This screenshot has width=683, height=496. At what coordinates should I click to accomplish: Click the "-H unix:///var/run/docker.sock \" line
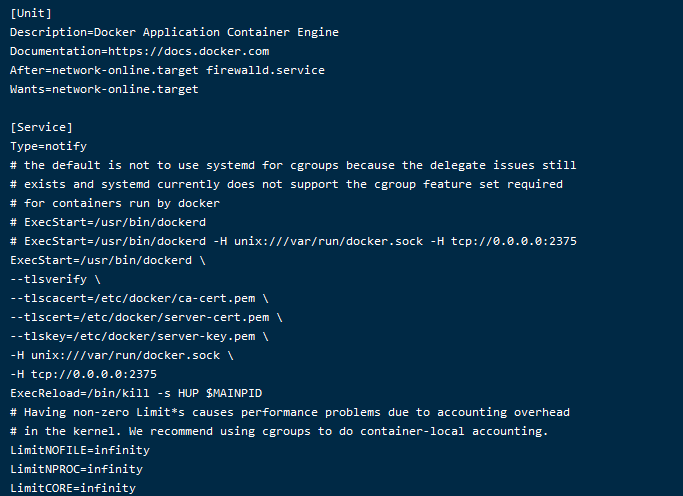[121, 355]
